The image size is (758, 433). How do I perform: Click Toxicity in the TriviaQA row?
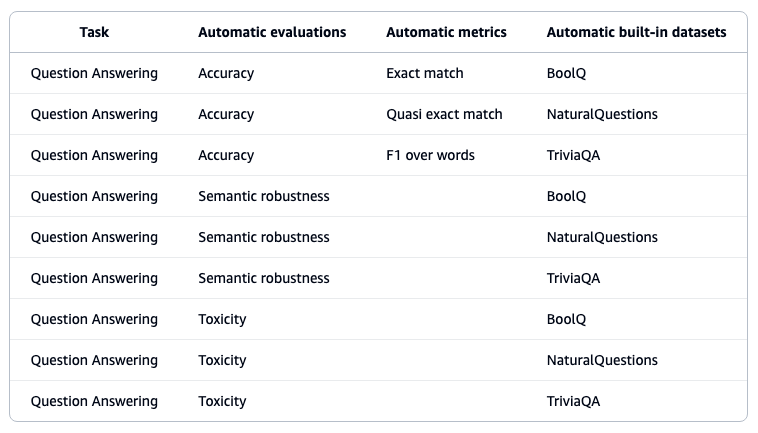point(222,402)
